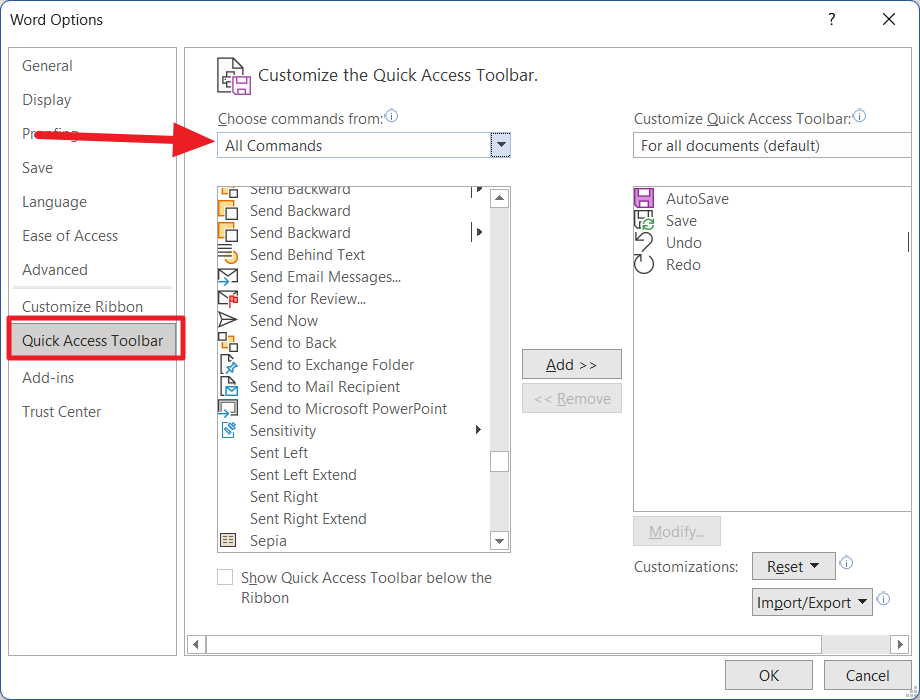920x700 pixels.
Task: Select the Send Email Messages command
Action: tap(322, 276)
